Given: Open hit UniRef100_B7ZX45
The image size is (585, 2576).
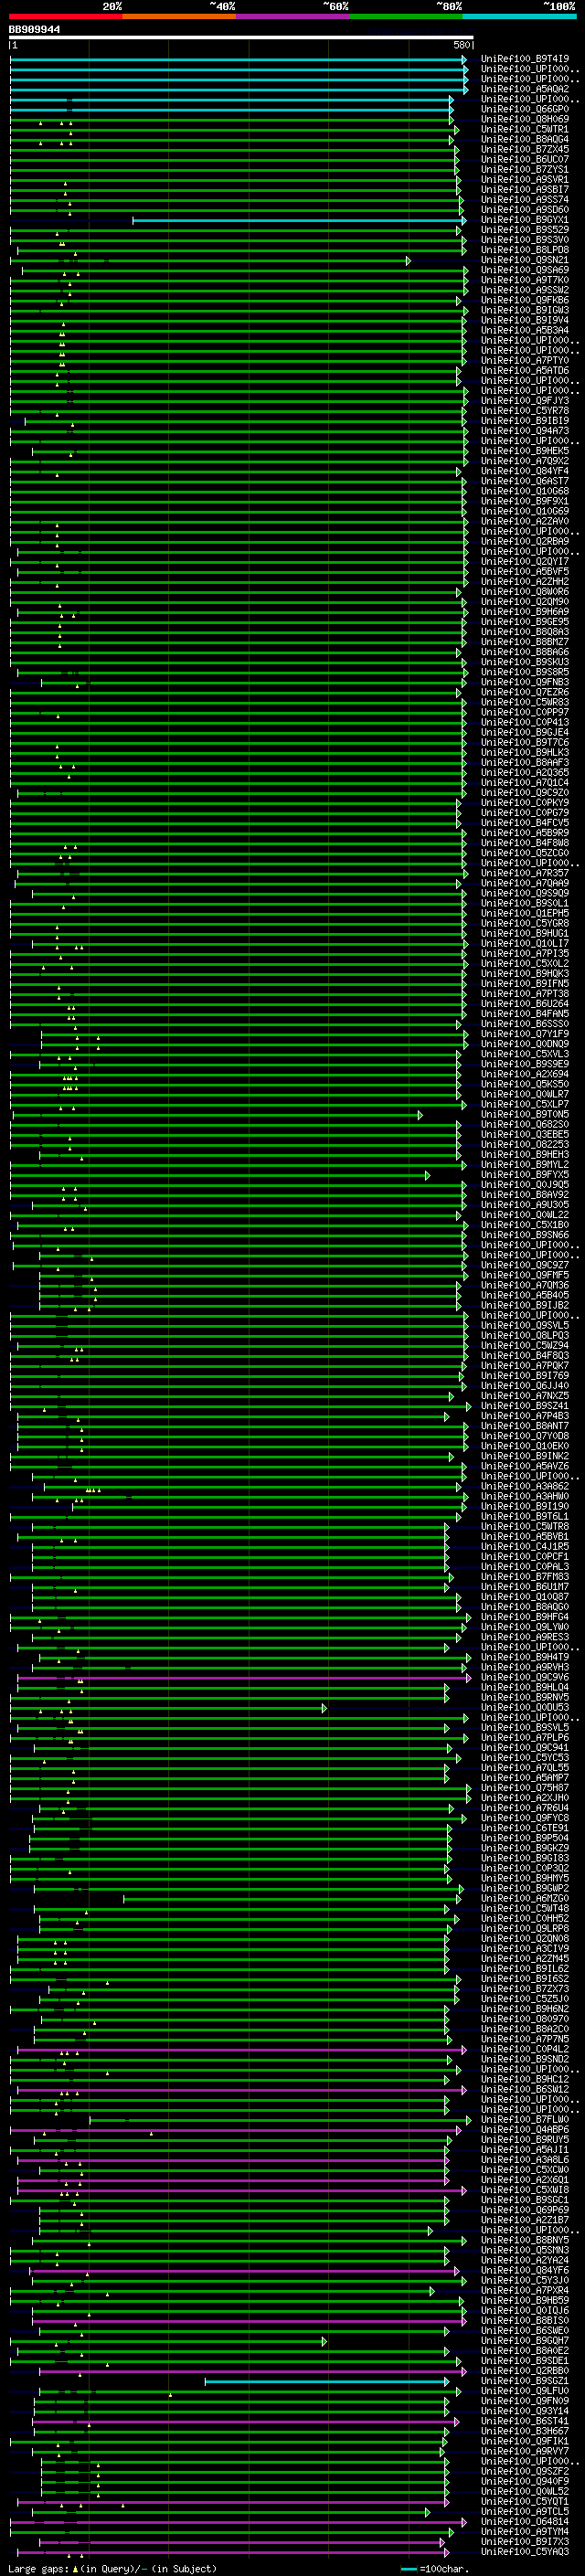Looking at the screenshot, I should pyautogui.click(x=525, y=149).
